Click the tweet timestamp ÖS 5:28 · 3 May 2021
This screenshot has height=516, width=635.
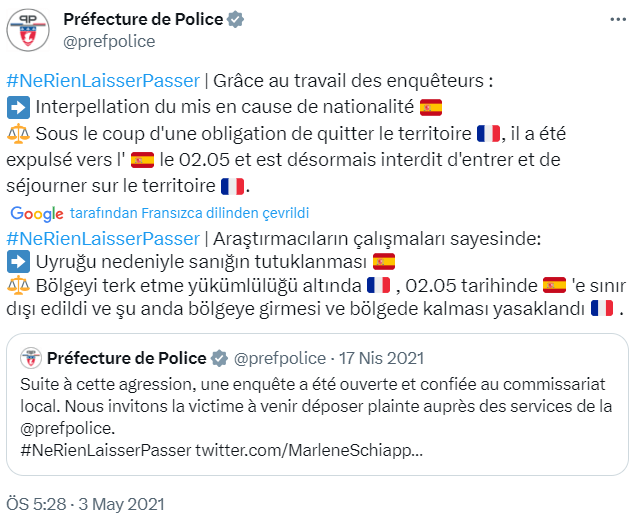(84, 504)
